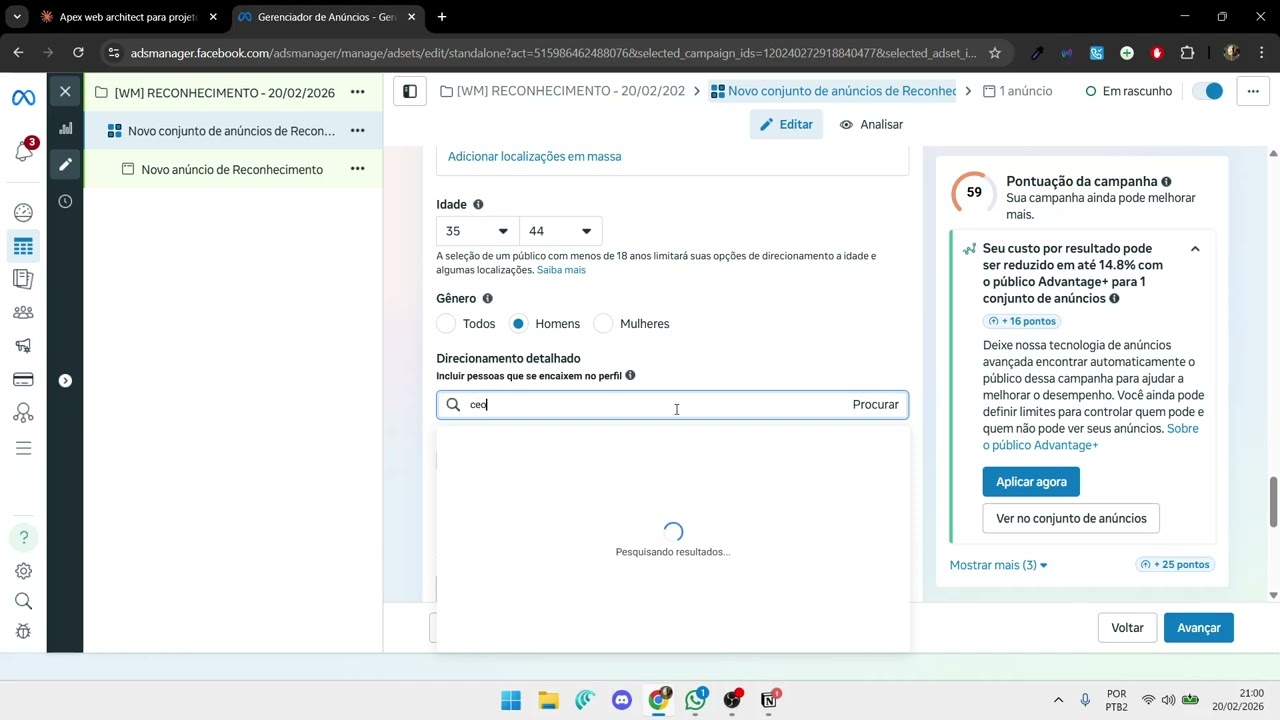Switch to the Editar tab
This screenshot has width=1280, height=720.
pos(786,124)
